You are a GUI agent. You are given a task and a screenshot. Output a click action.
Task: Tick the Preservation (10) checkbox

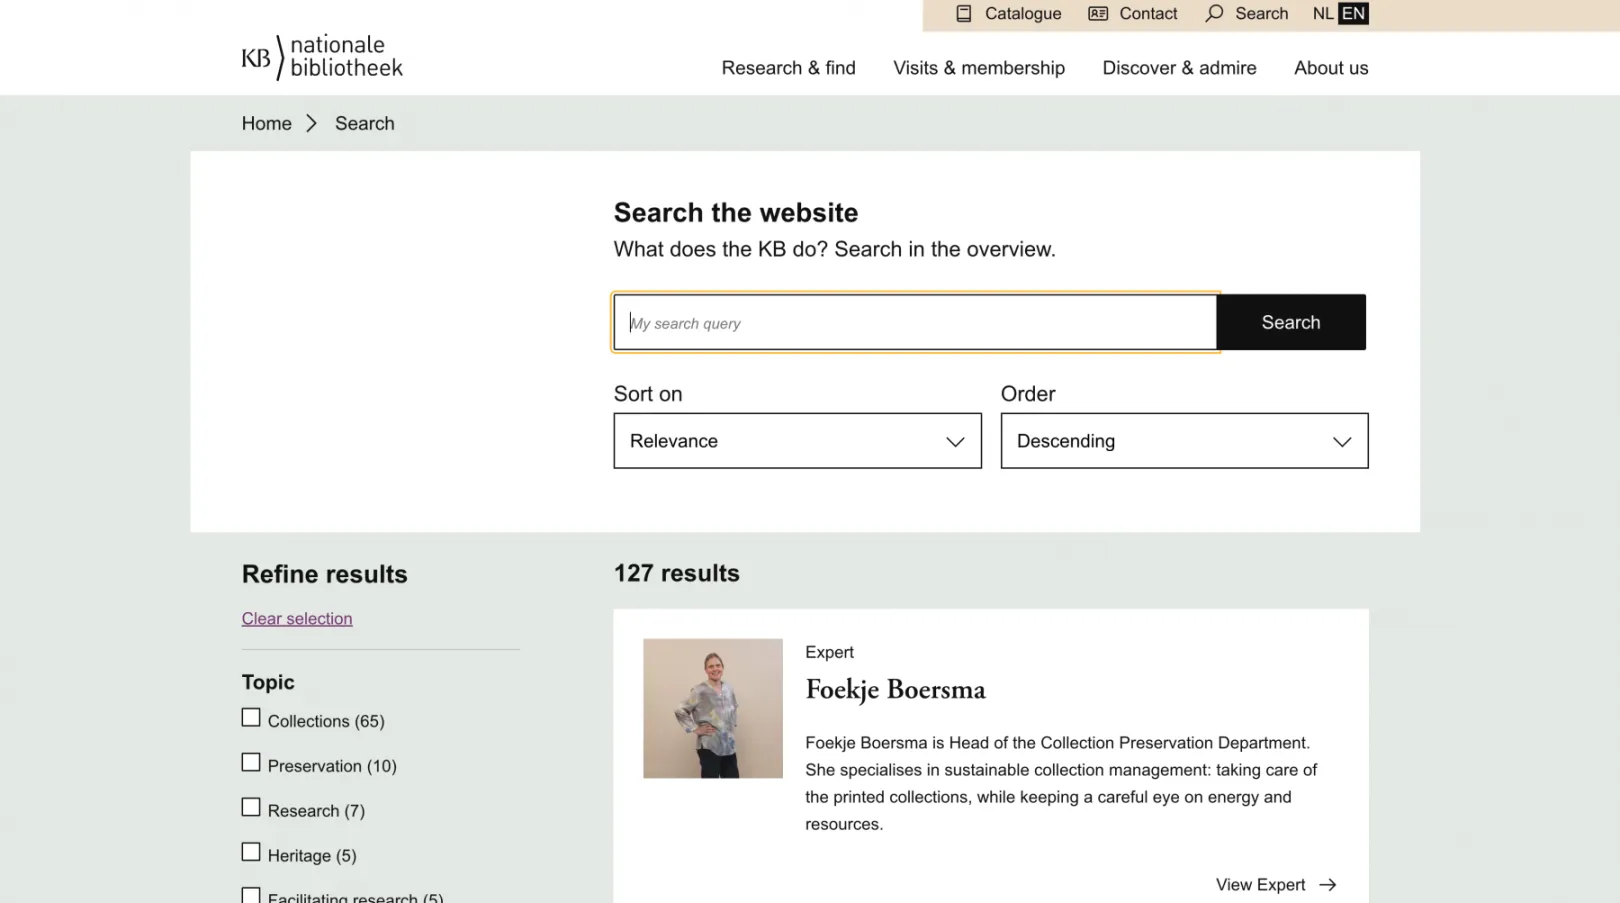tap(251, 763)
